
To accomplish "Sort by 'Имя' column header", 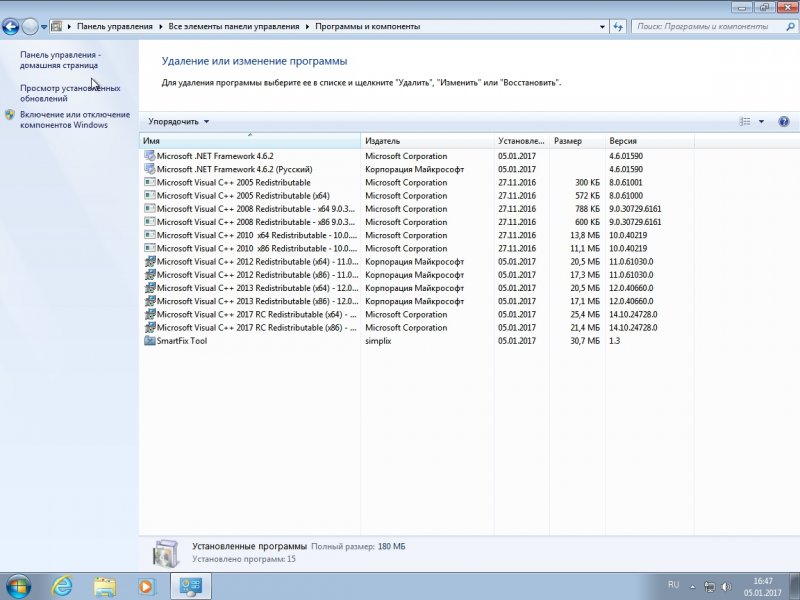I will pos(249,141).
